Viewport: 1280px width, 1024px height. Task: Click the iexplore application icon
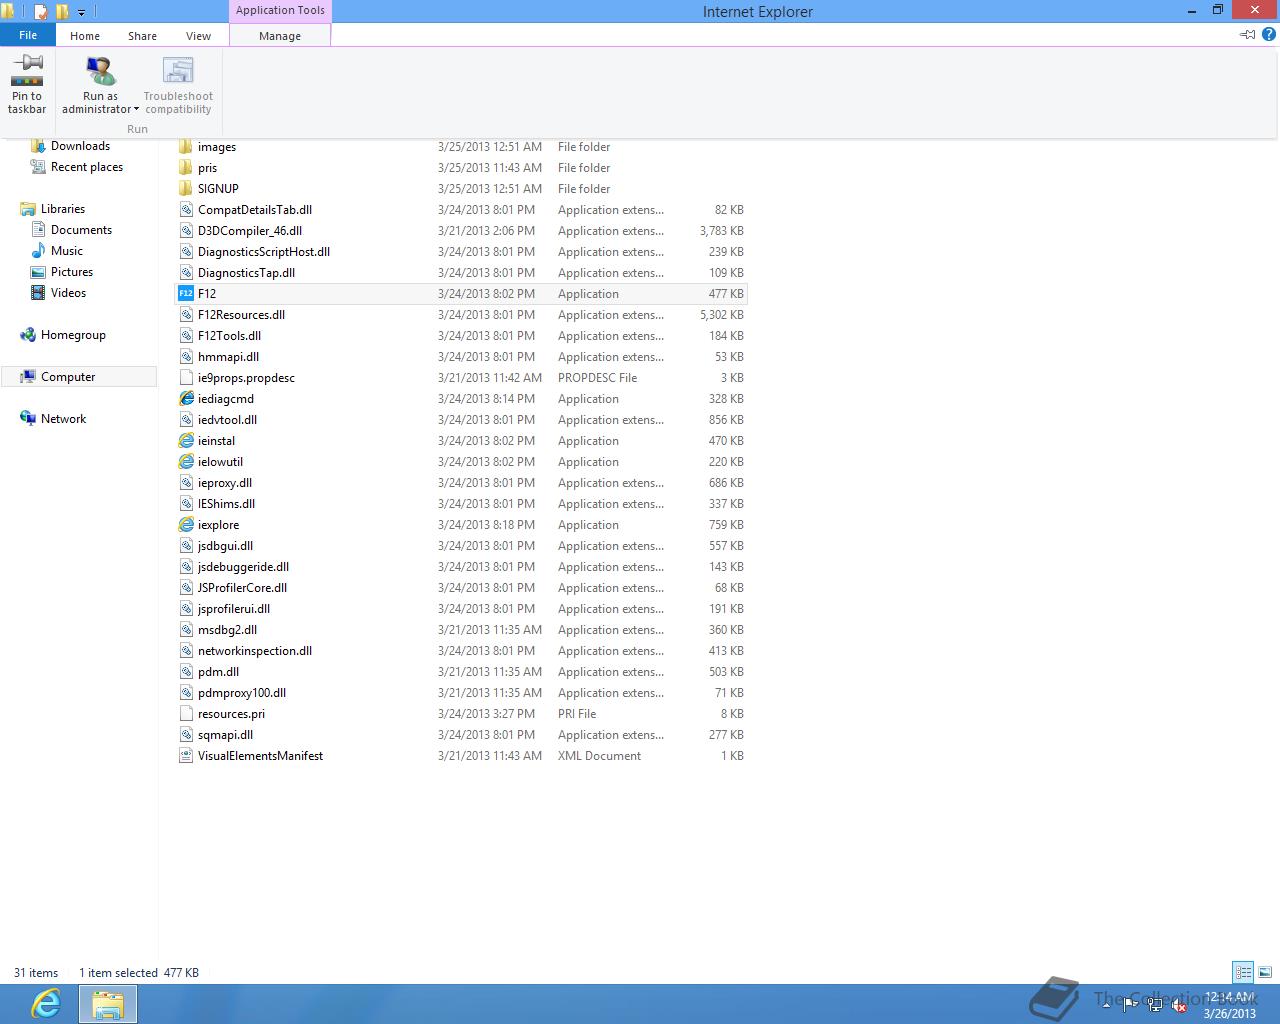pyautogui.click(x=186, y=525)
